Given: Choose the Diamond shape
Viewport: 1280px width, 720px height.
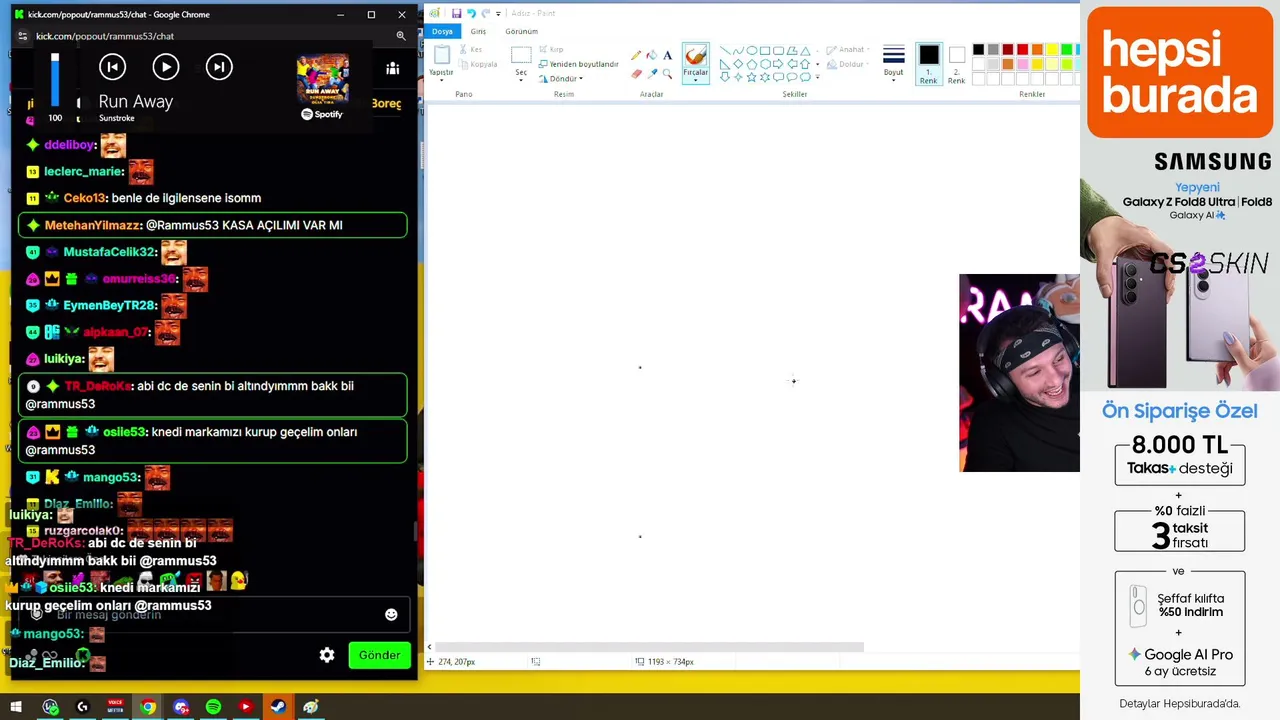Looking at the screenshot, I should 738,64.
